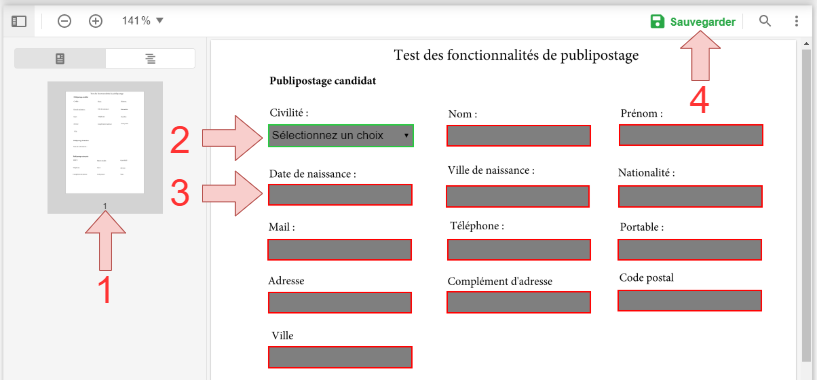Click the green floppy disk save icon
The height and width of the screenshot is (382, 818).
coord(657,21)
